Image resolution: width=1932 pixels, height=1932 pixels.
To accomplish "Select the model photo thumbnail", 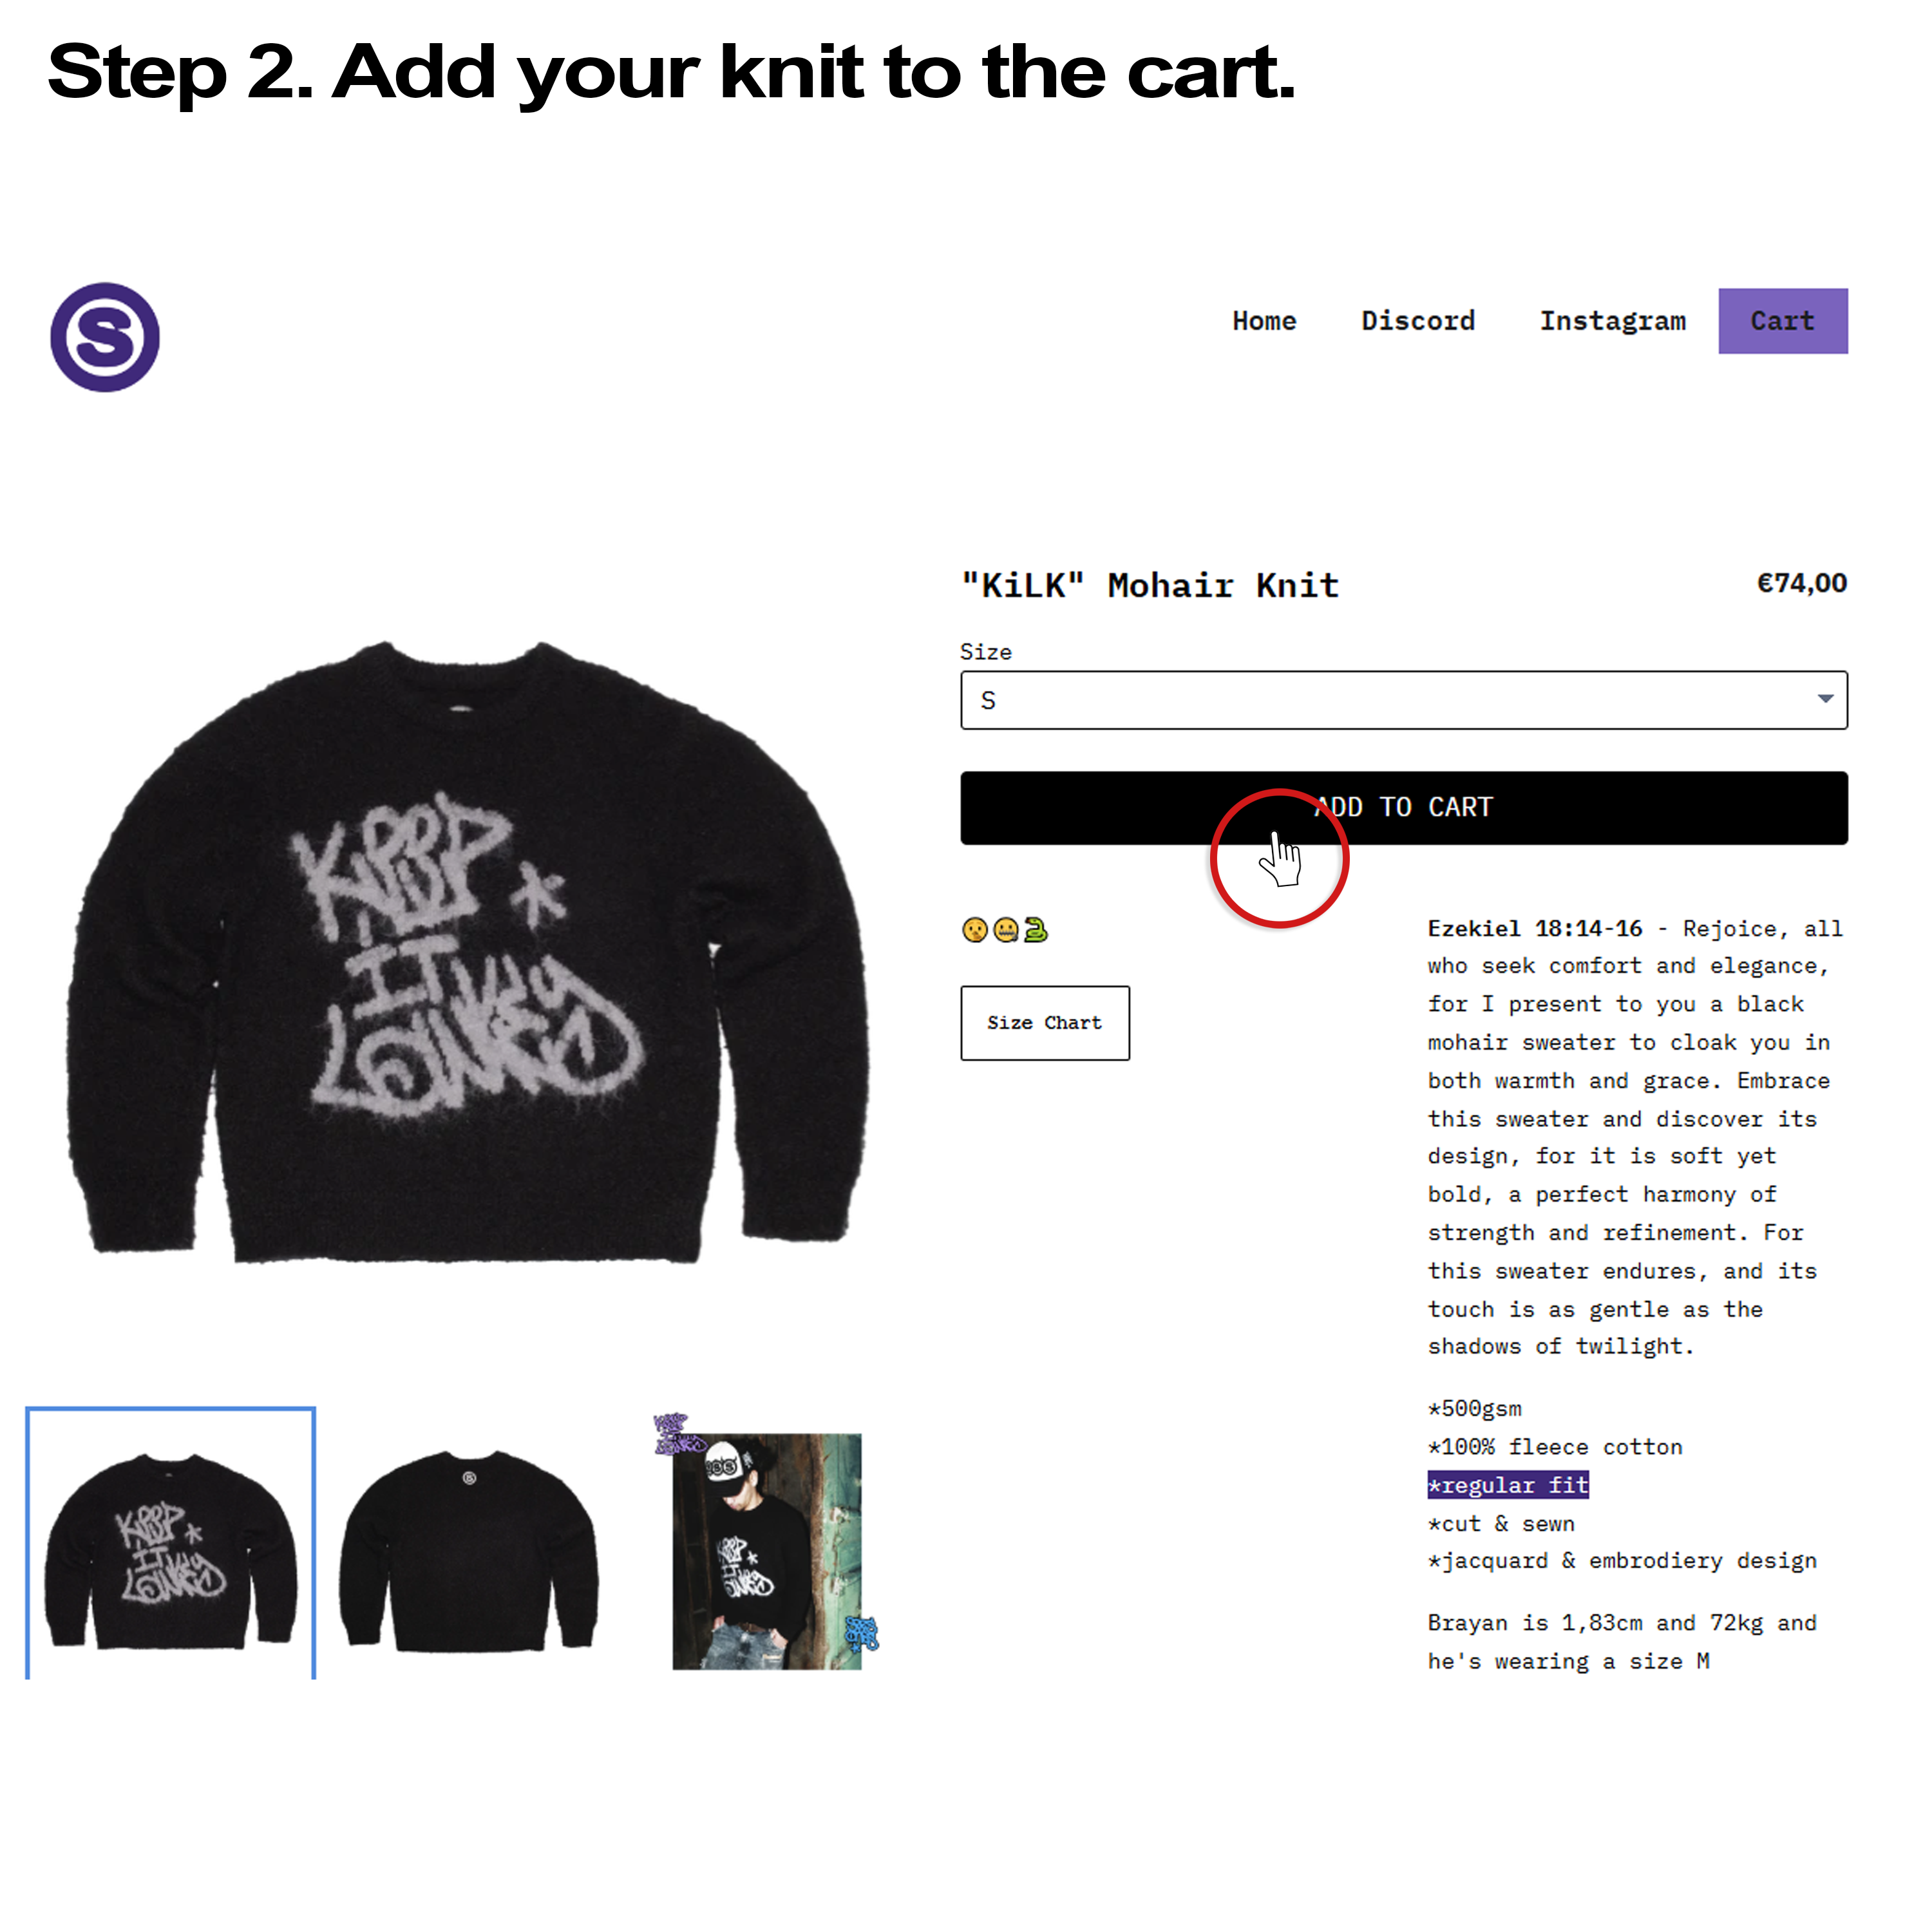I will [x=766, y=1549].
